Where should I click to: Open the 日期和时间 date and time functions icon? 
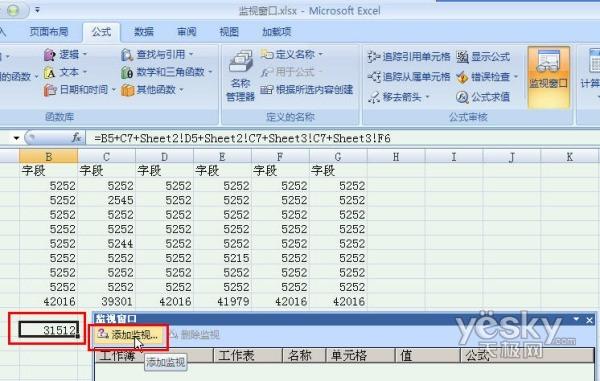click(50, 90)
